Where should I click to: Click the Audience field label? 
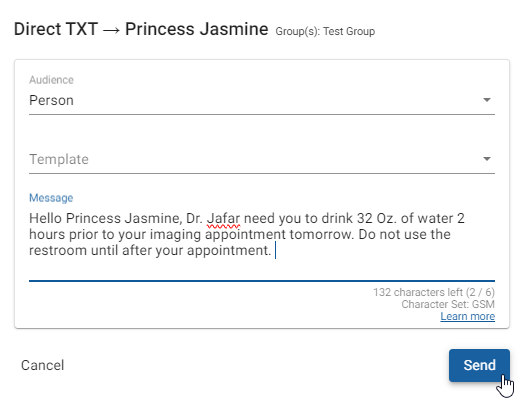(x=51, y=80)
